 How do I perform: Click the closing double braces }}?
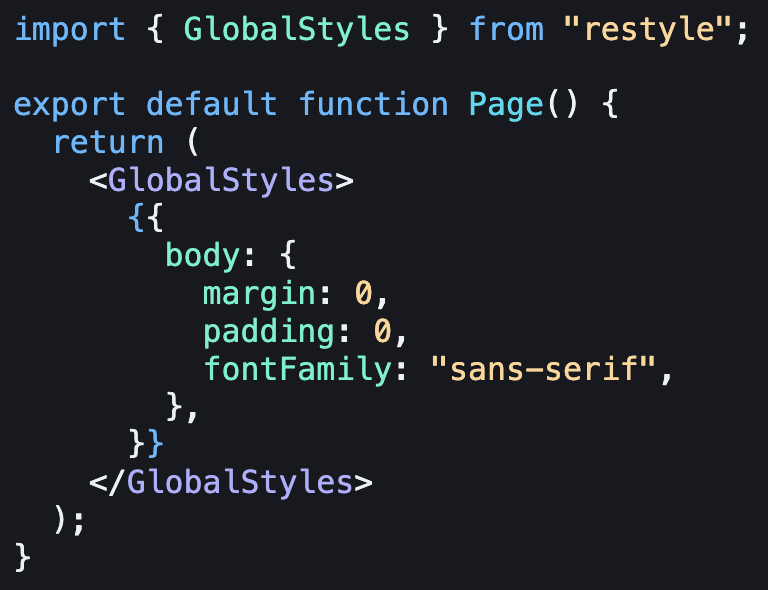click(x=145, y=443)
